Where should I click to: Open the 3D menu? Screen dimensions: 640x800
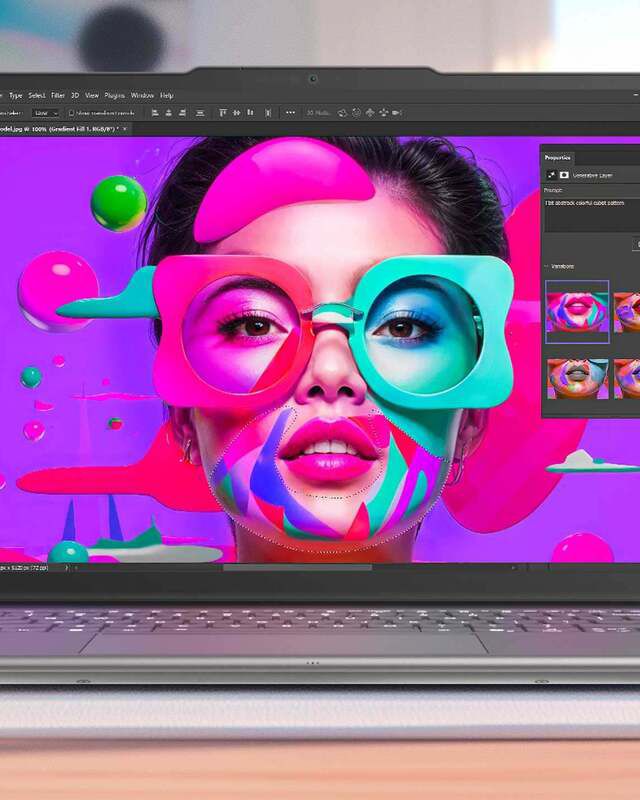(75, 95)
